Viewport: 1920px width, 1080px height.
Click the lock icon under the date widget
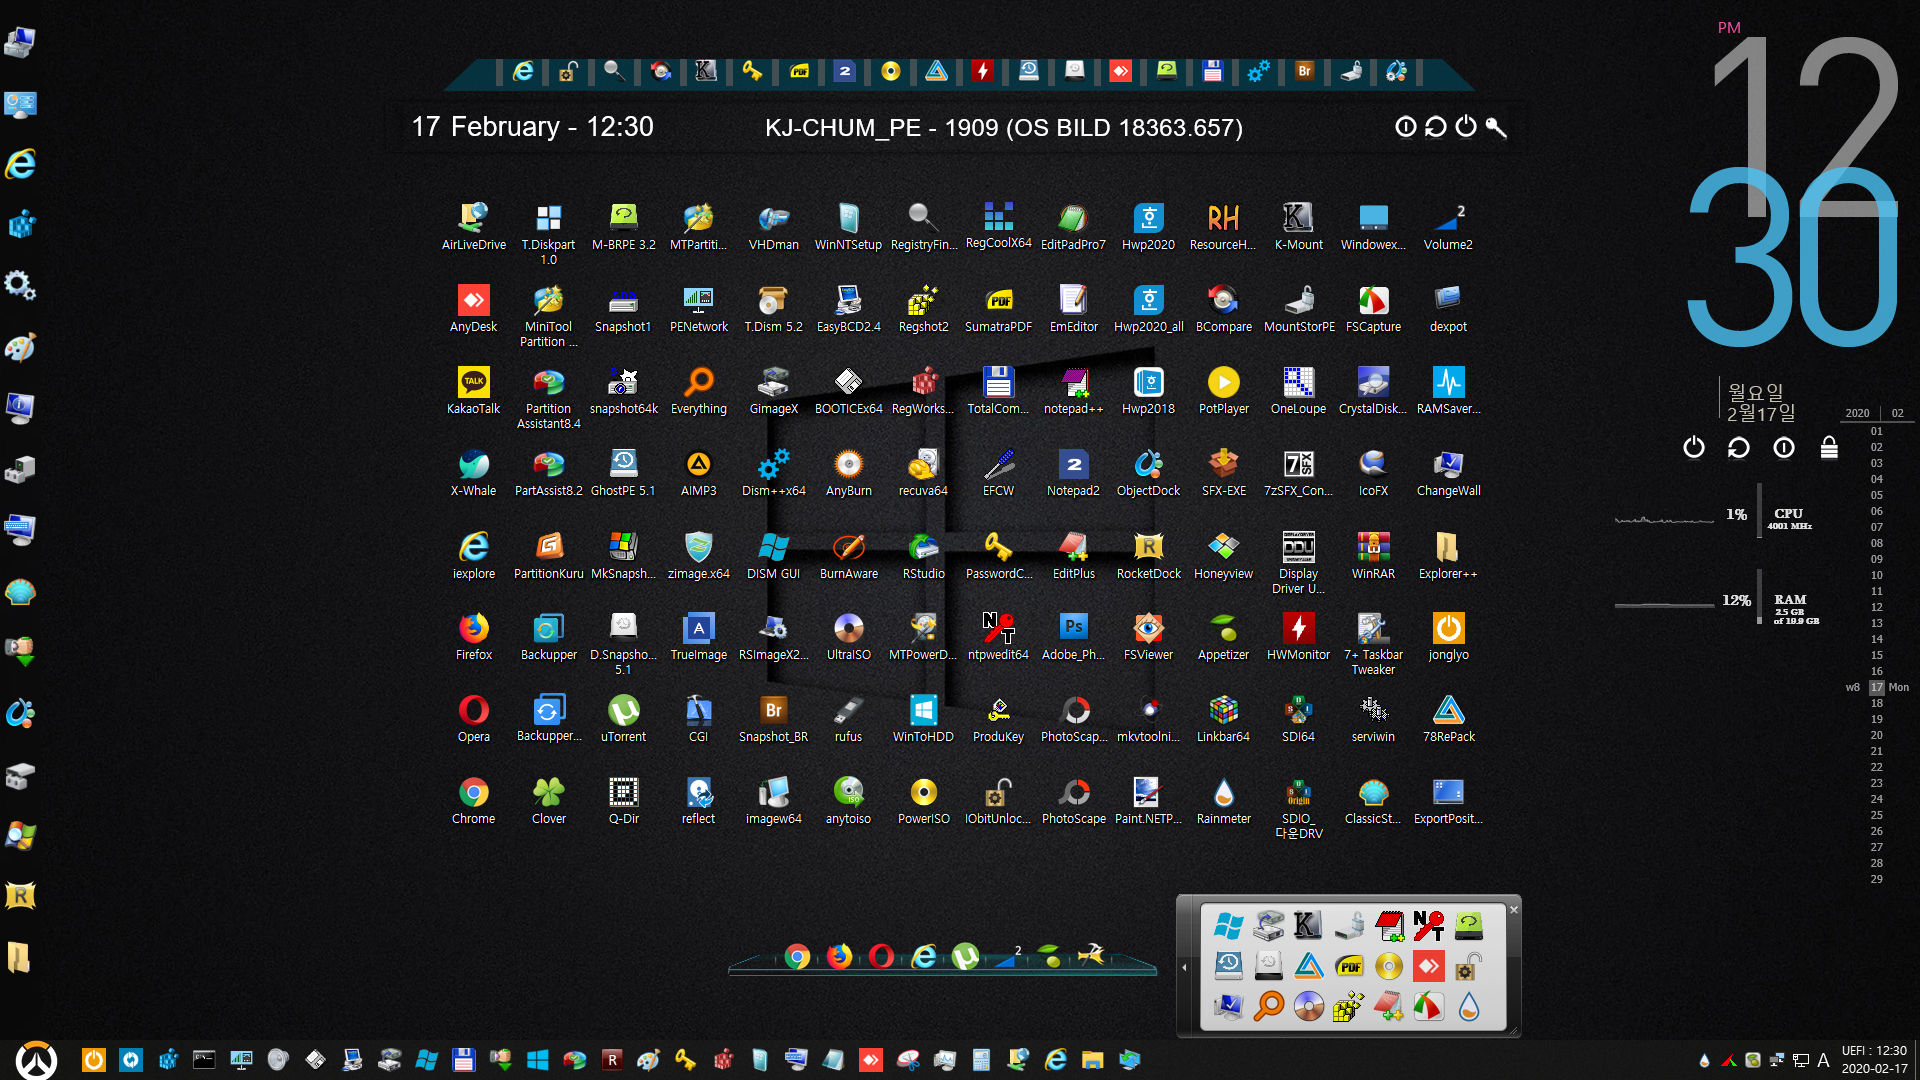pos(1829,447)
